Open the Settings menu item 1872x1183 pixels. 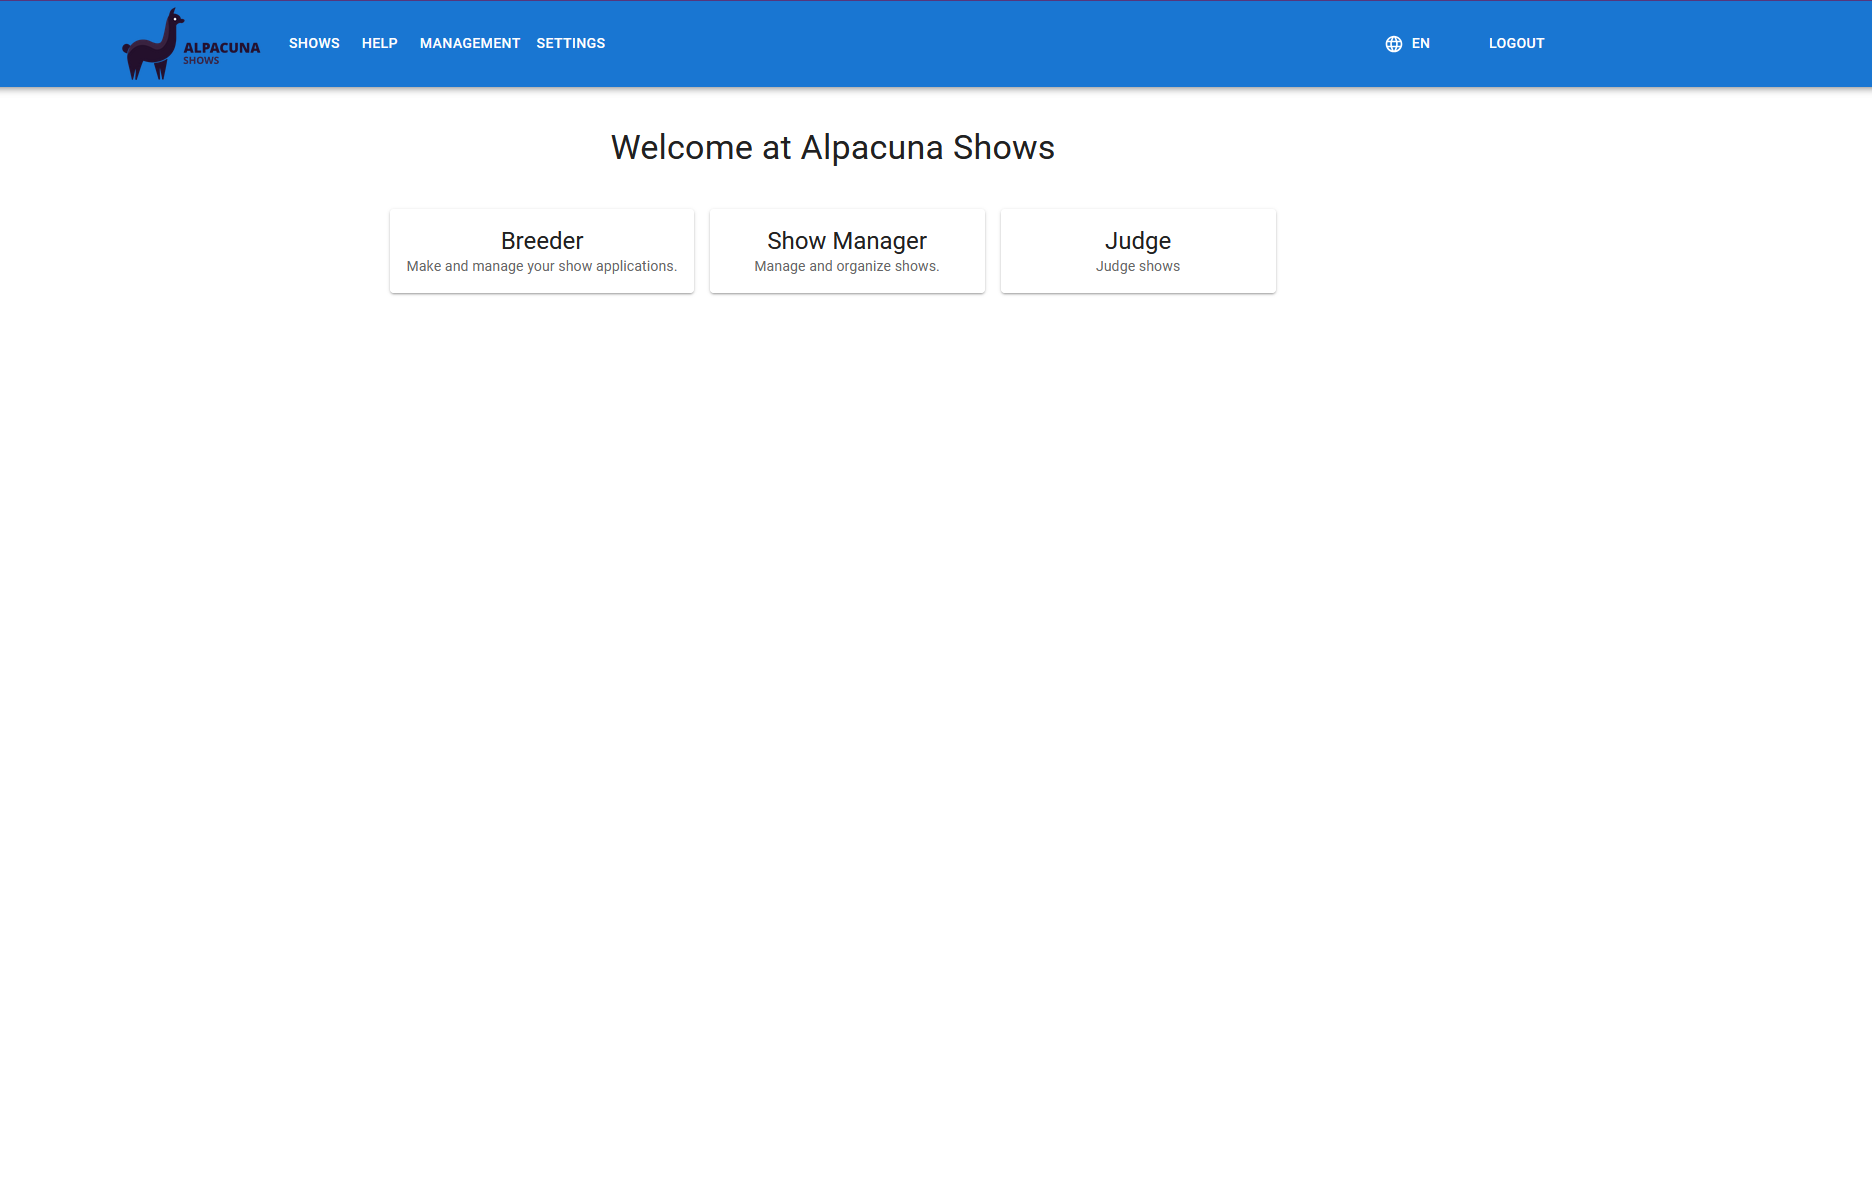(570, 43)
